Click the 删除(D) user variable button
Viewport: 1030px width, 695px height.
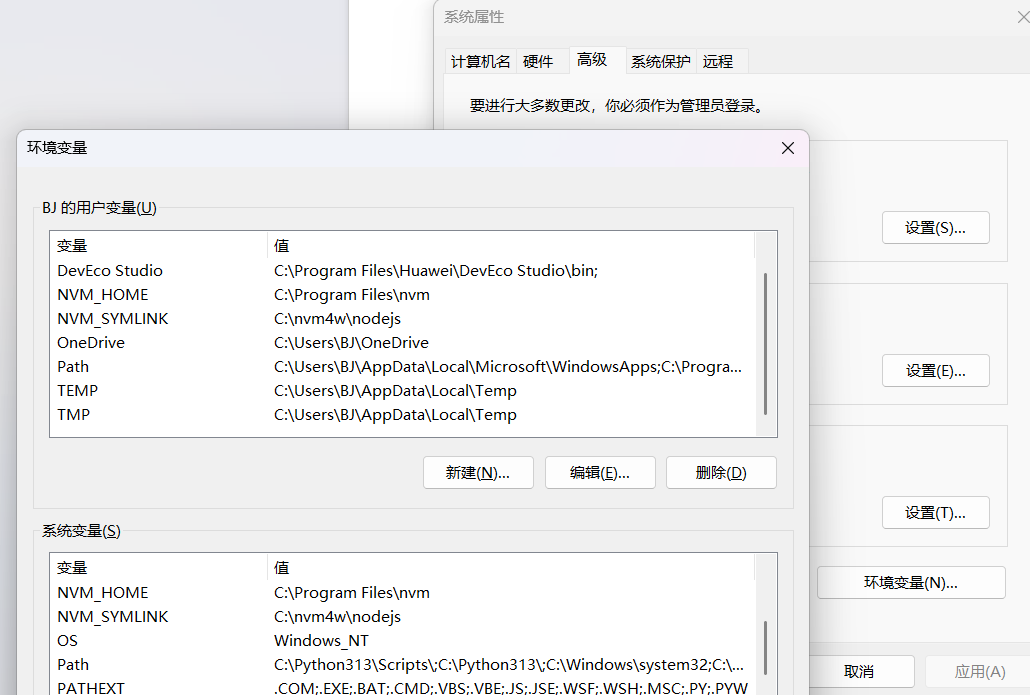tap(721, 473)
